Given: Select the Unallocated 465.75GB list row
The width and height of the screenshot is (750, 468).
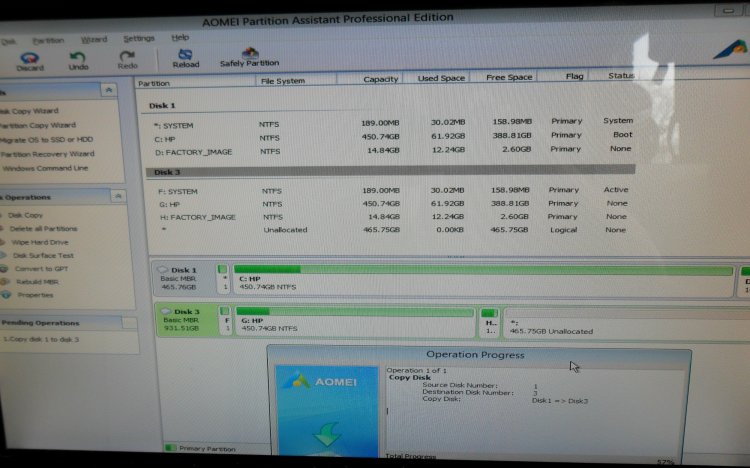Looking at the screenshot, I should click(392, 230).
